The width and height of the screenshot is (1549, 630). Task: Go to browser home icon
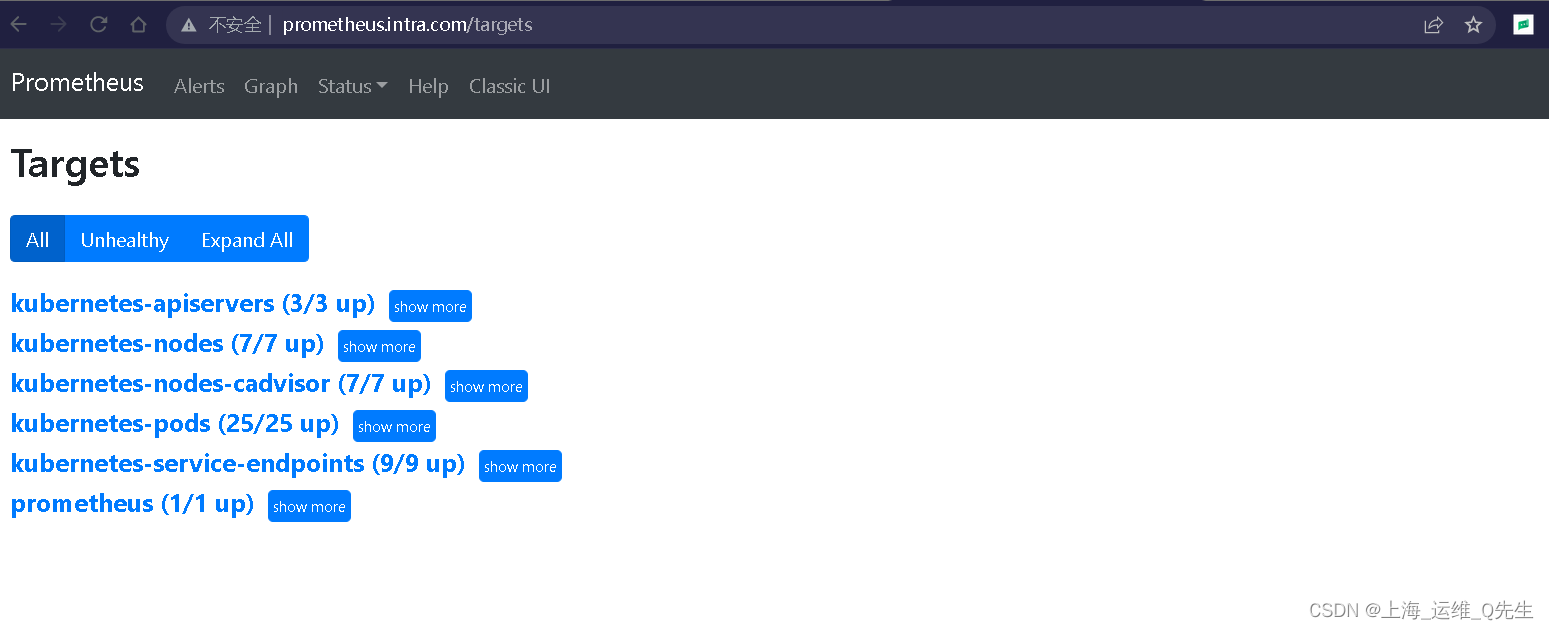138,25
